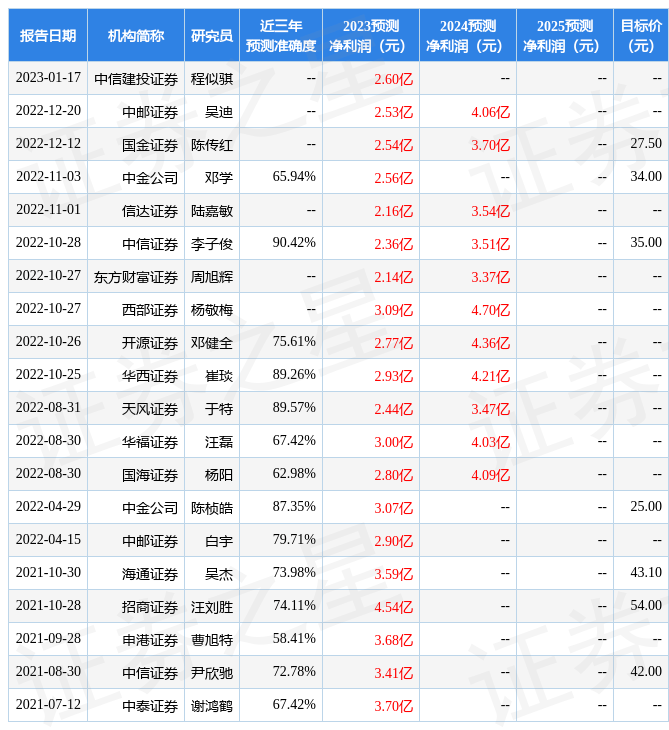Click the 2023预测净利润 column header

coord(371,35)
